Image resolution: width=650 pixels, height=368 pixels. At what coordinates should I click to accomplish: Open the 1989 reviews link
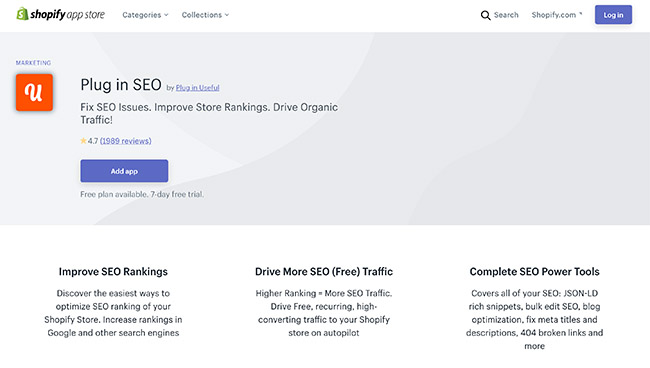(x=126, y=141)
